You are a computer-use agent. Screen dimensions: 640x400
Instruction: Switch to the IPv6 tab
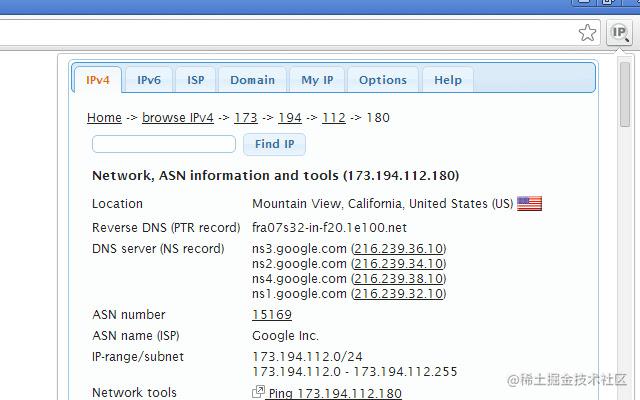[149, 80]
